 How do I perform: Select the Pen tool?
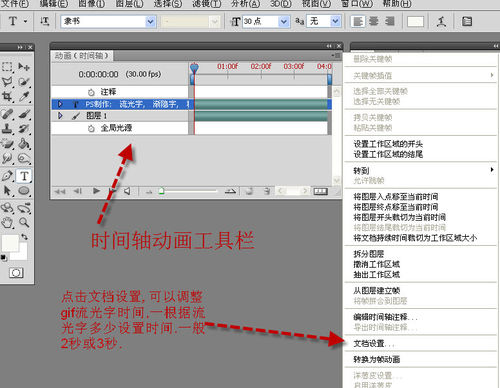7,176
